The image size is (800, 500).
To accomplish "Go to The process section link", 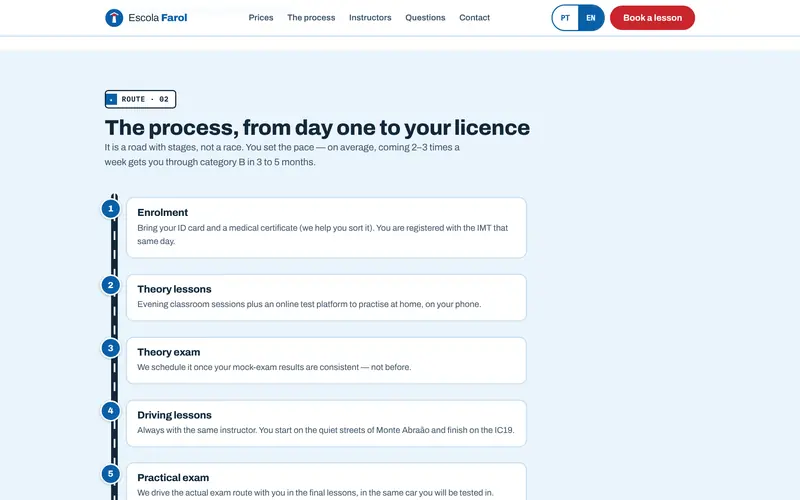I will (311, 17).
